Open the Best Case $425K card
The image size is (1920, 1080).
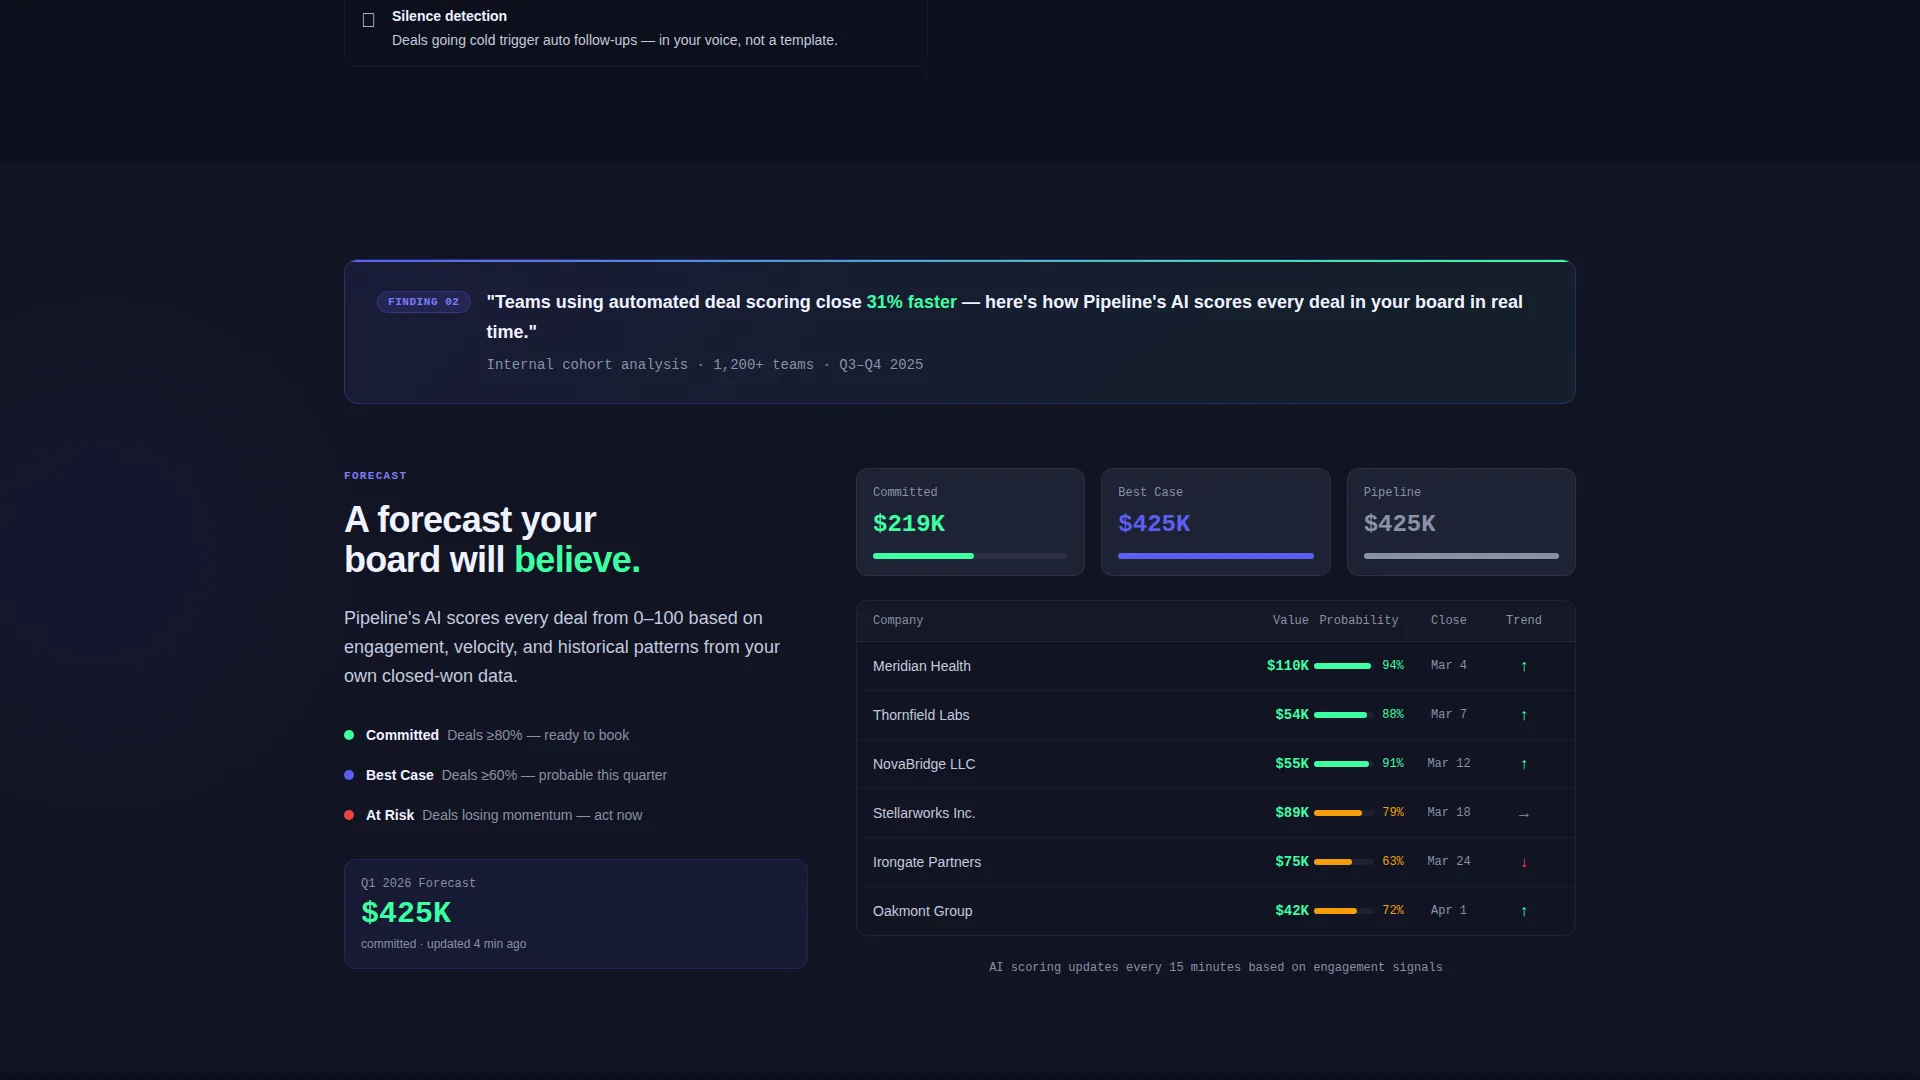pos(1215,522)
